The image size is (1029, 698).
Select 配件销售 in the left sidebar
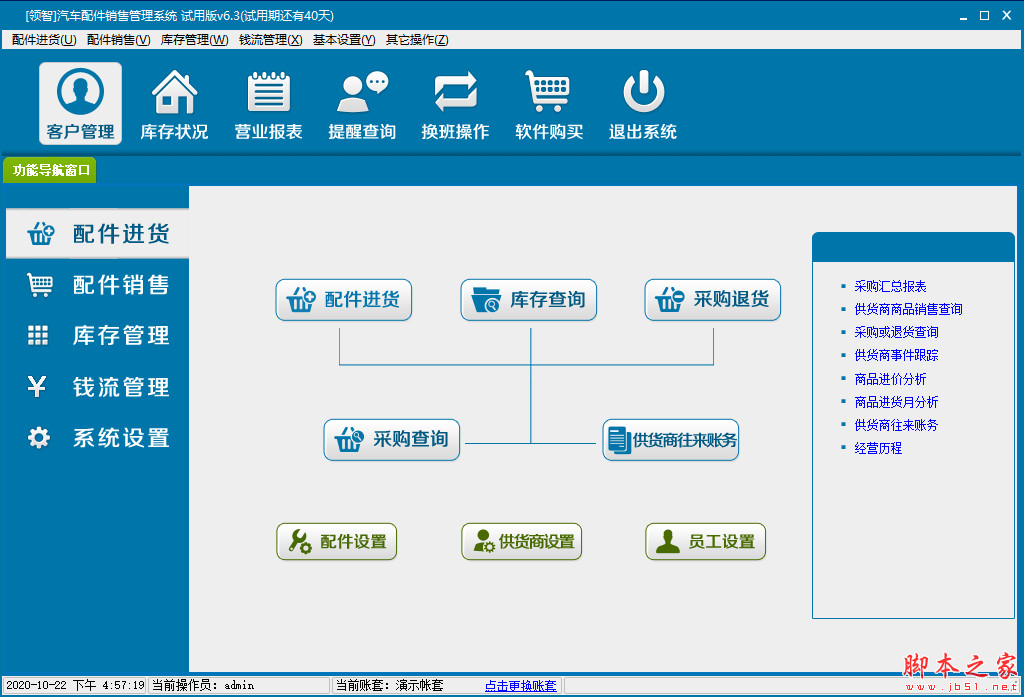(96, 285)
